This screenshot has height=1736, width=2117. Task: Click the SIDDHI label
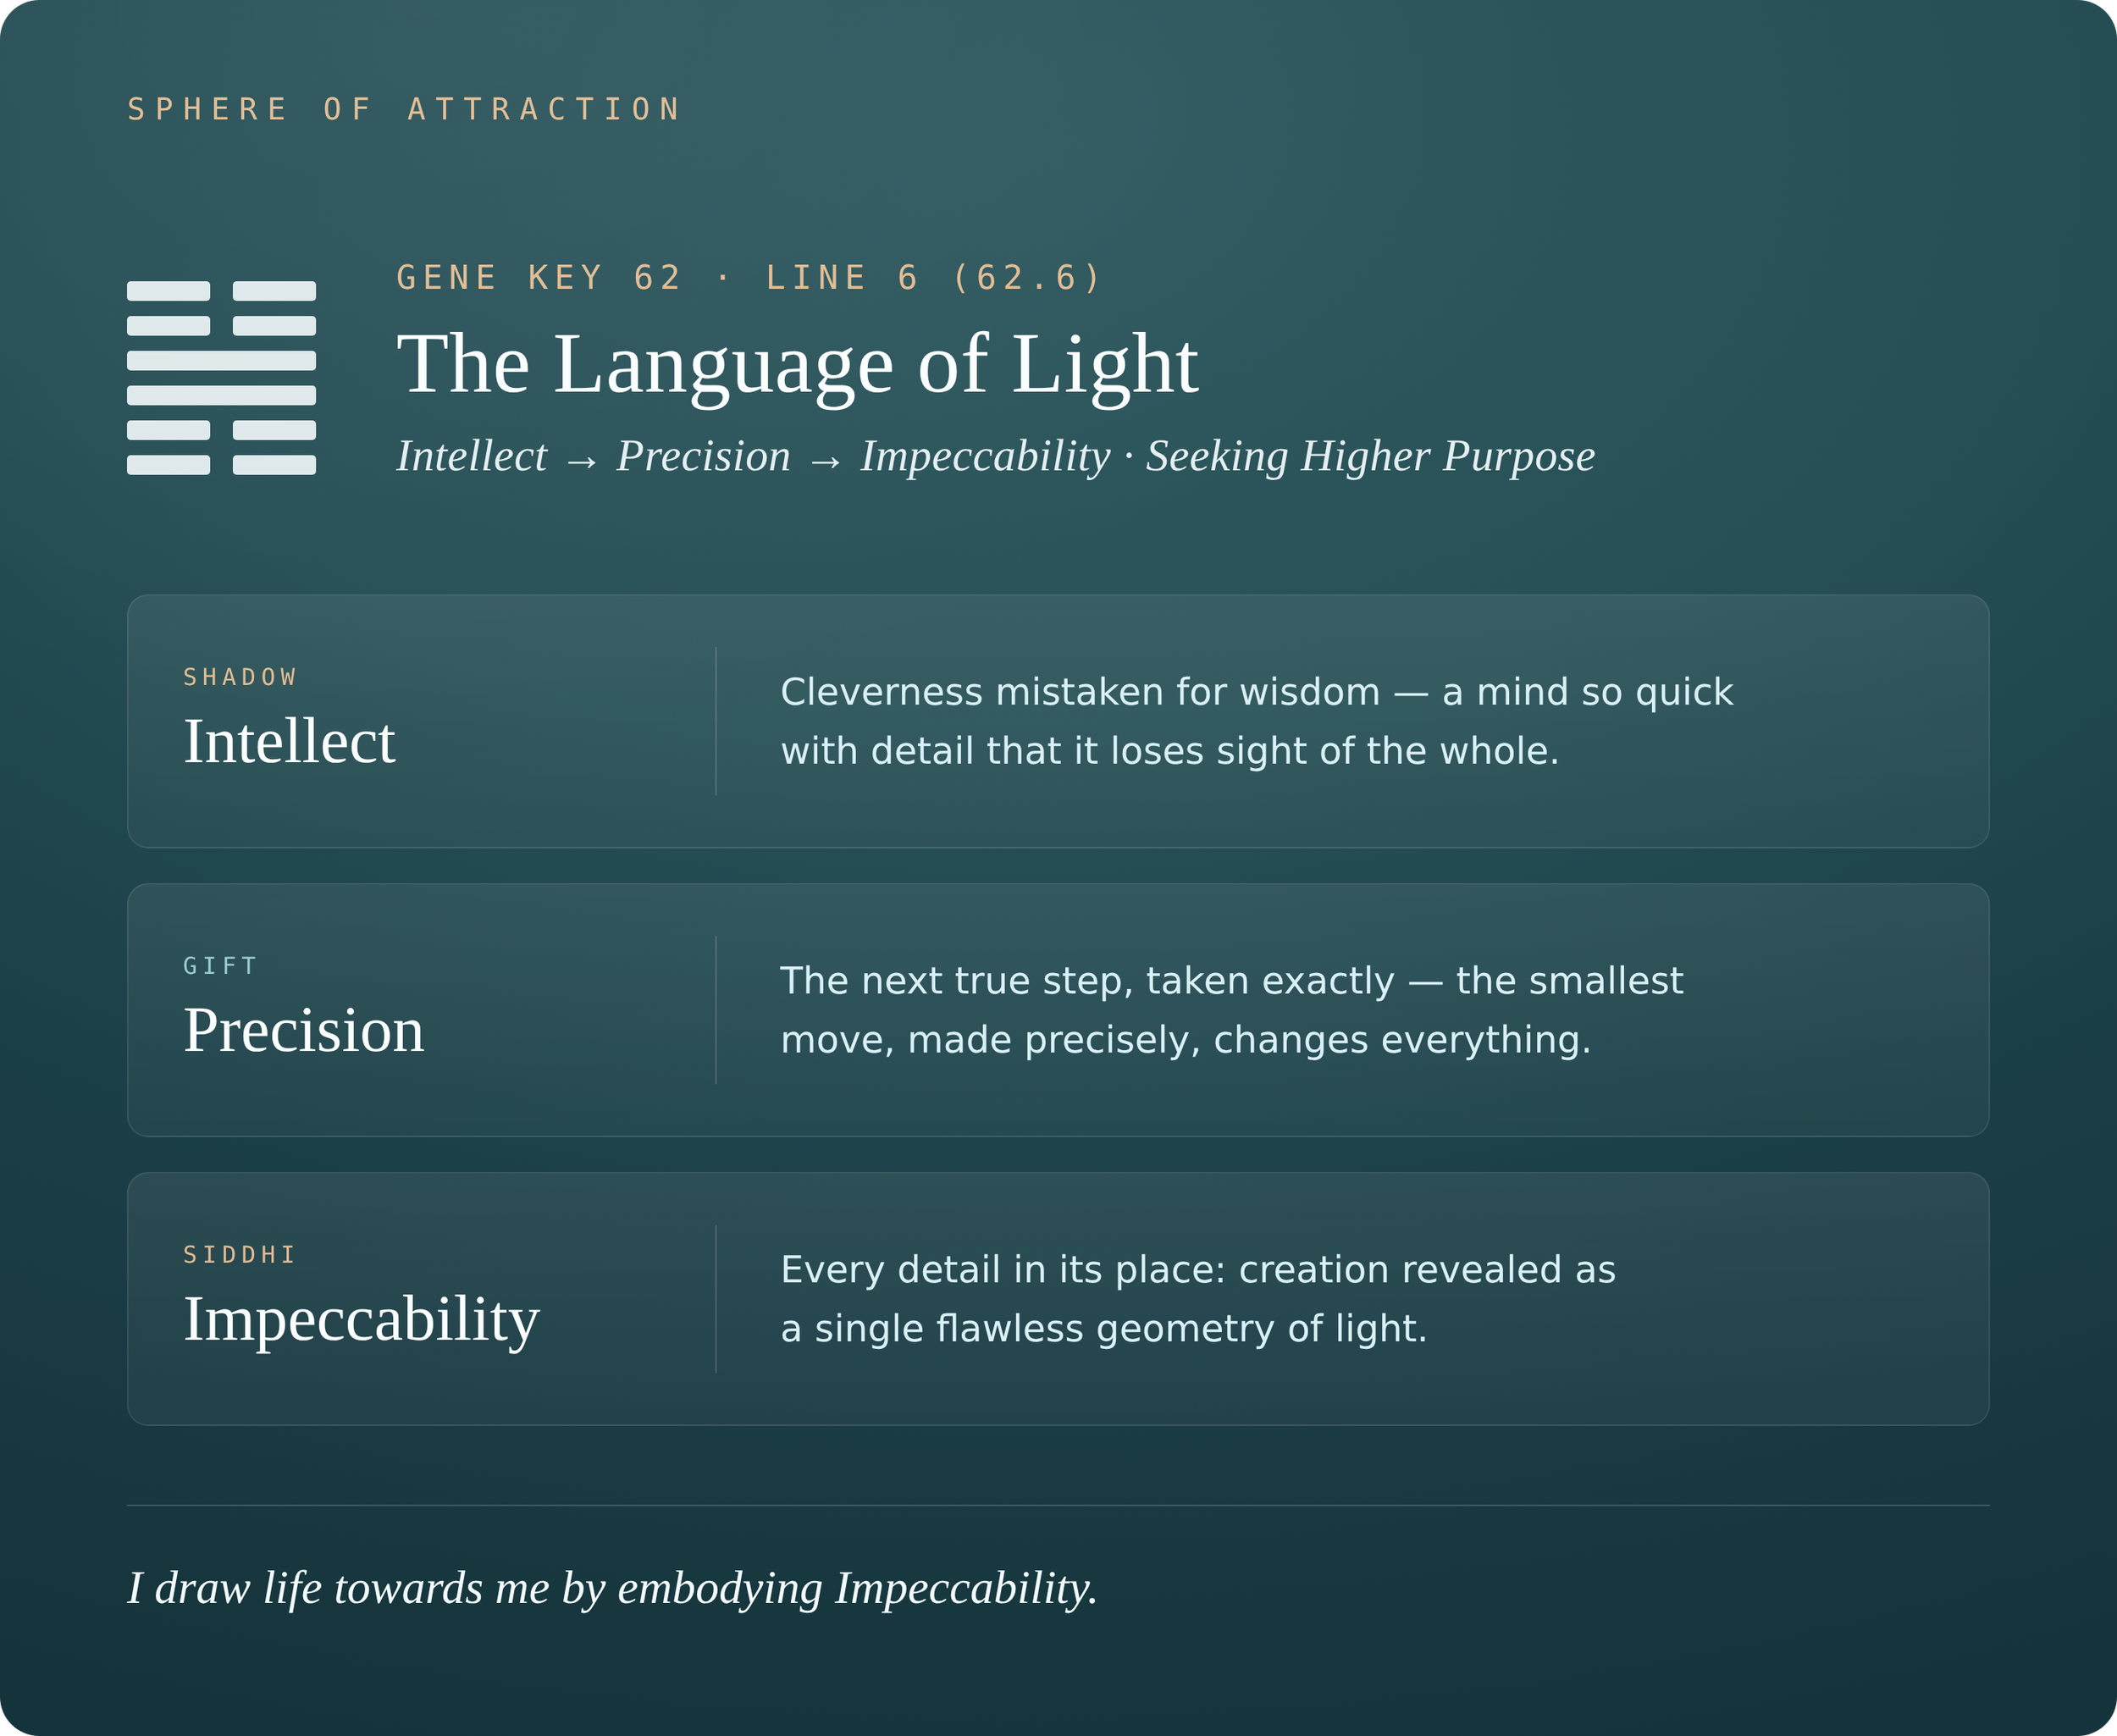point(240,1255)
